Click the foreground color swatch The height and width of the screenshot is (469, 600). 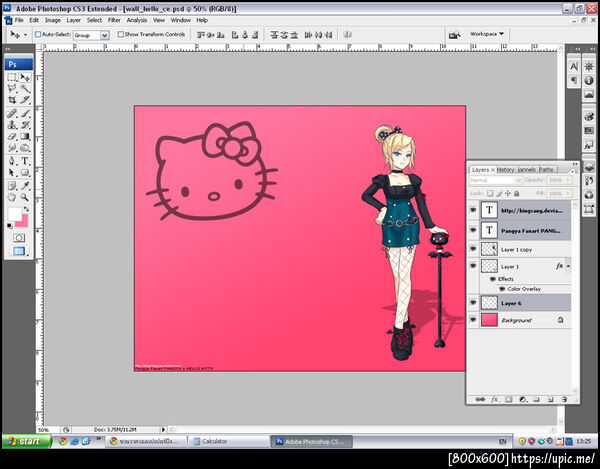15,214
